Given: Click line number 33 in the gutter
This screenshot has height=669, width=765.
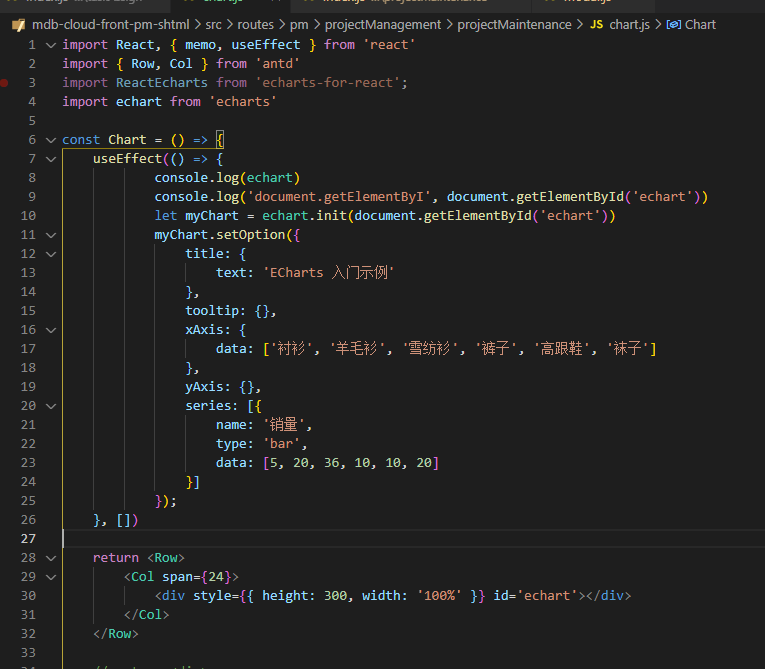Looking at the screenshot, I should point(28,653).
